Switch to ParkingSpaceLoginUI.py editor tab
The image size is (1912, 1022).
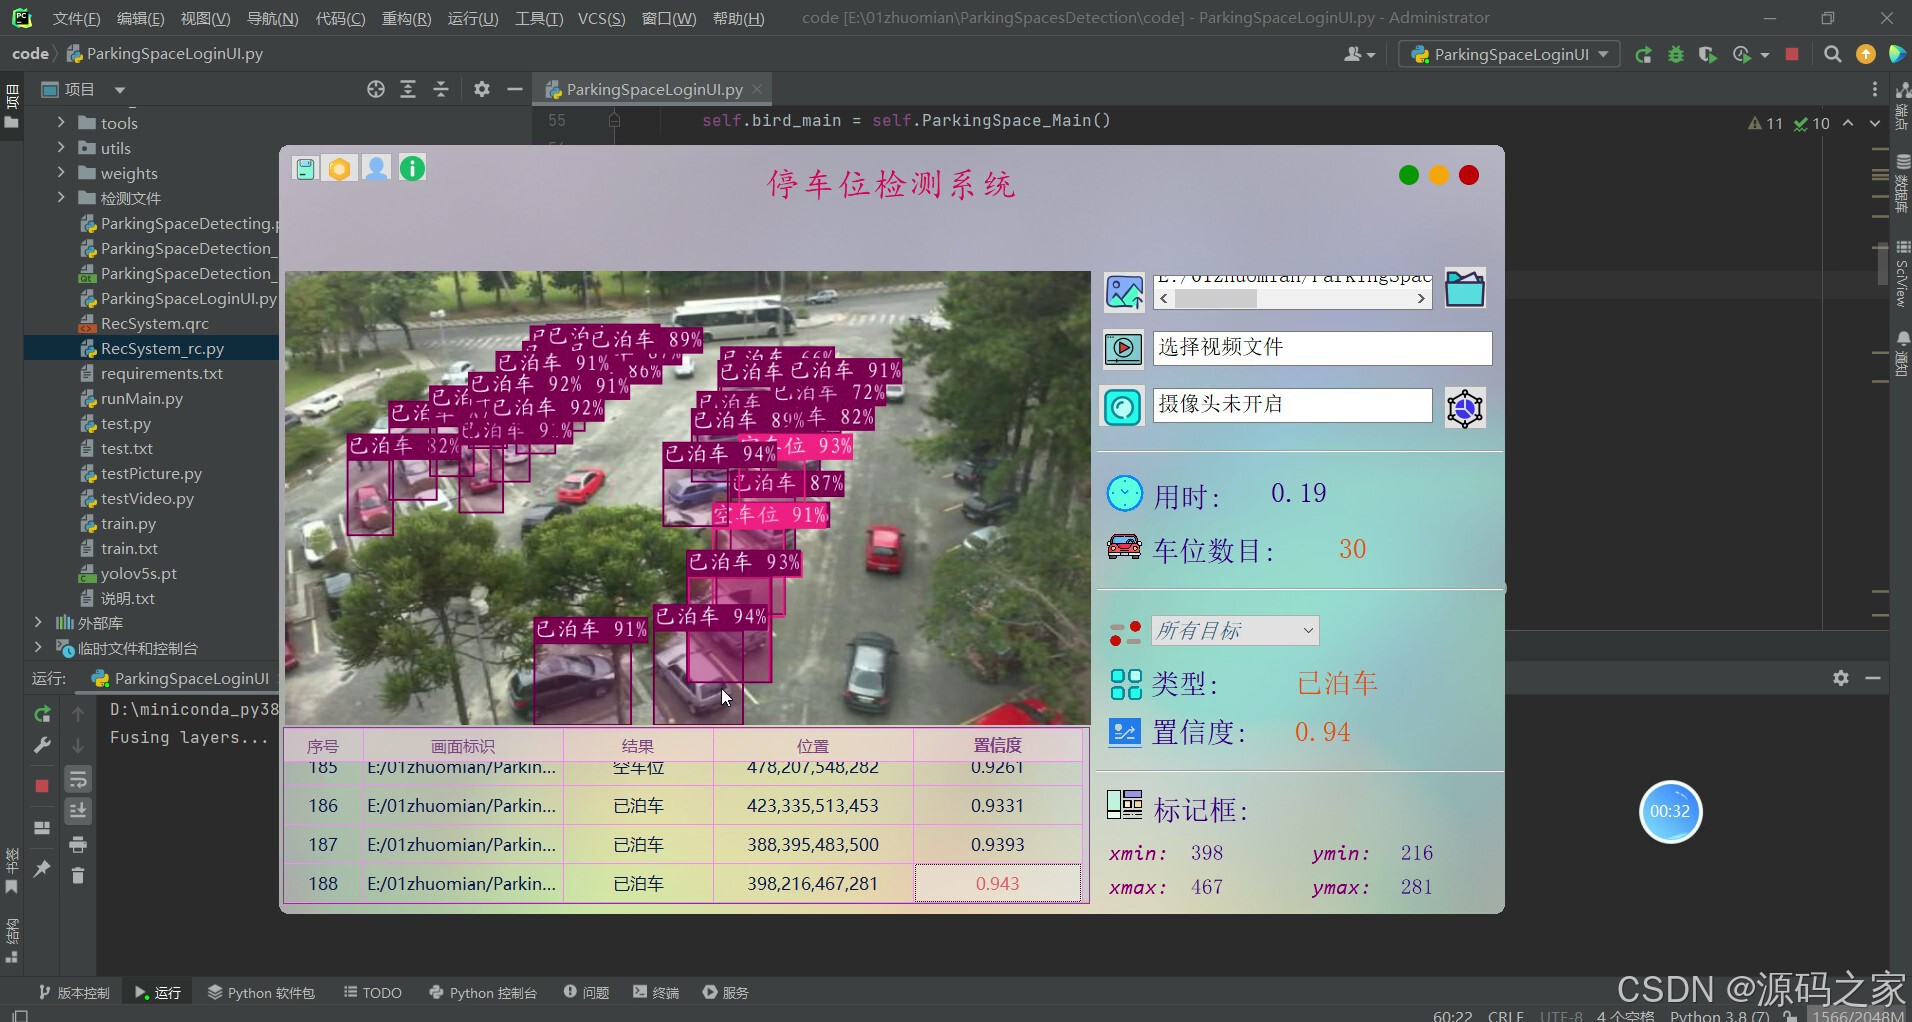pyautogui.click(x=654, y=89)
